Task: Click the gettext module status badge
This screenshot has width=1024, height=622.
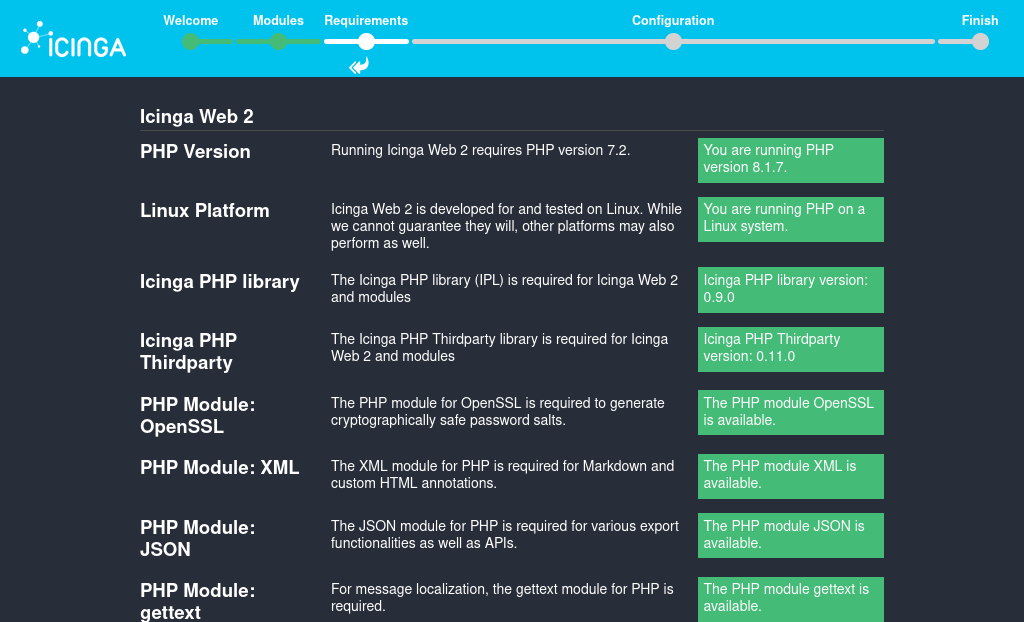Action: pos(790,598)
